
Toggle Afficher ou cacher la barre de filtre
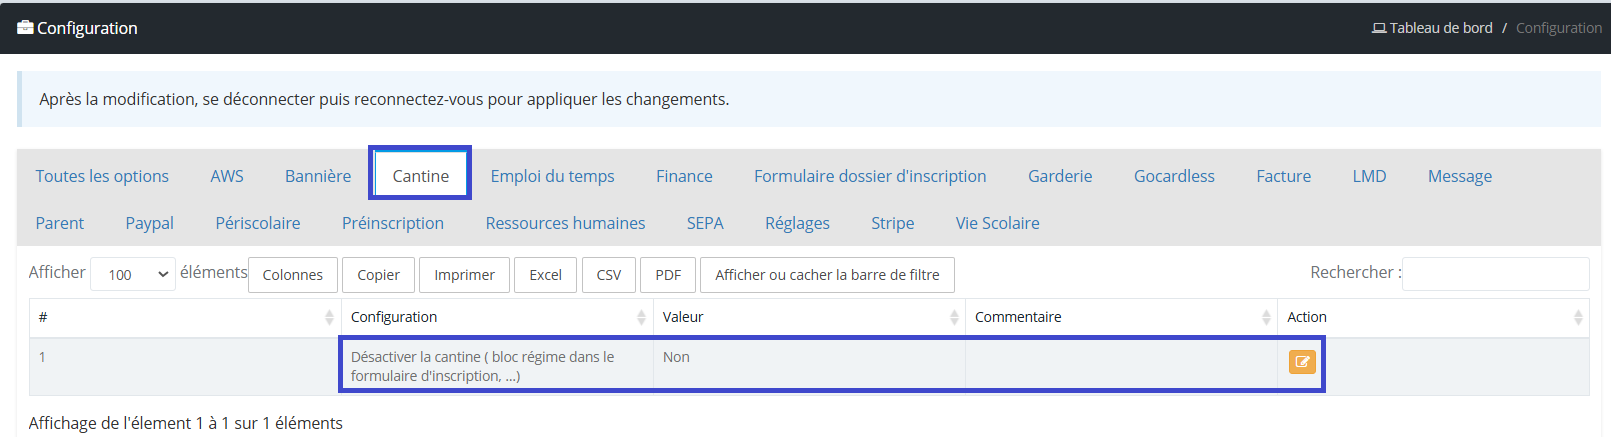click(x=827, y=274)
